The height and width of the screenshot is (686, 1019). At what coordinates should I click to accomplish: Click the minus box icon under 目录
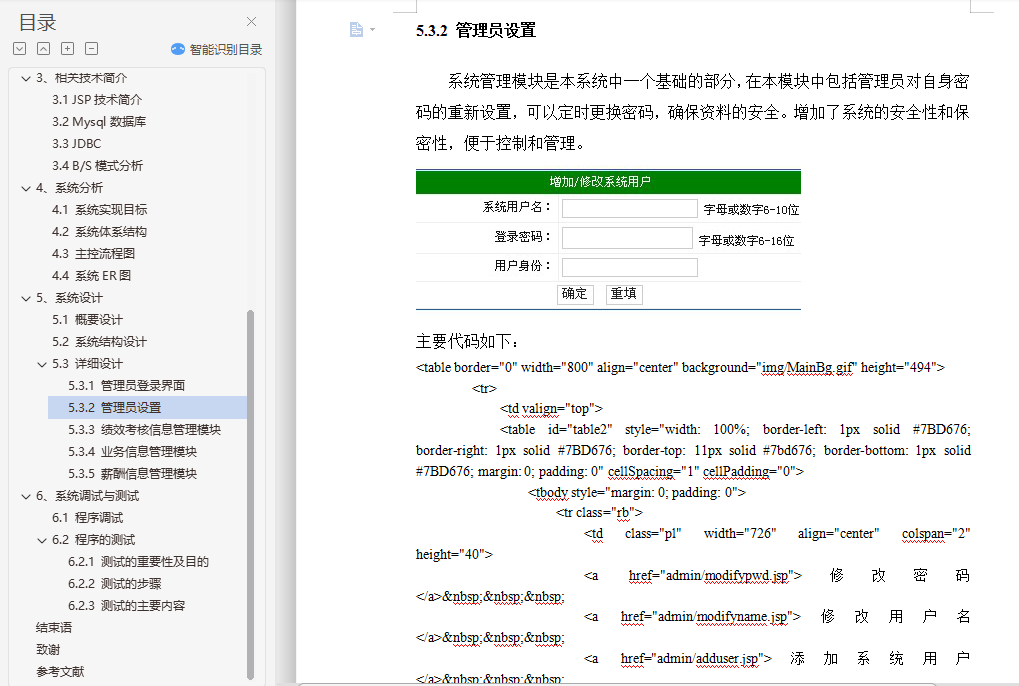click(x=92, y=49)
